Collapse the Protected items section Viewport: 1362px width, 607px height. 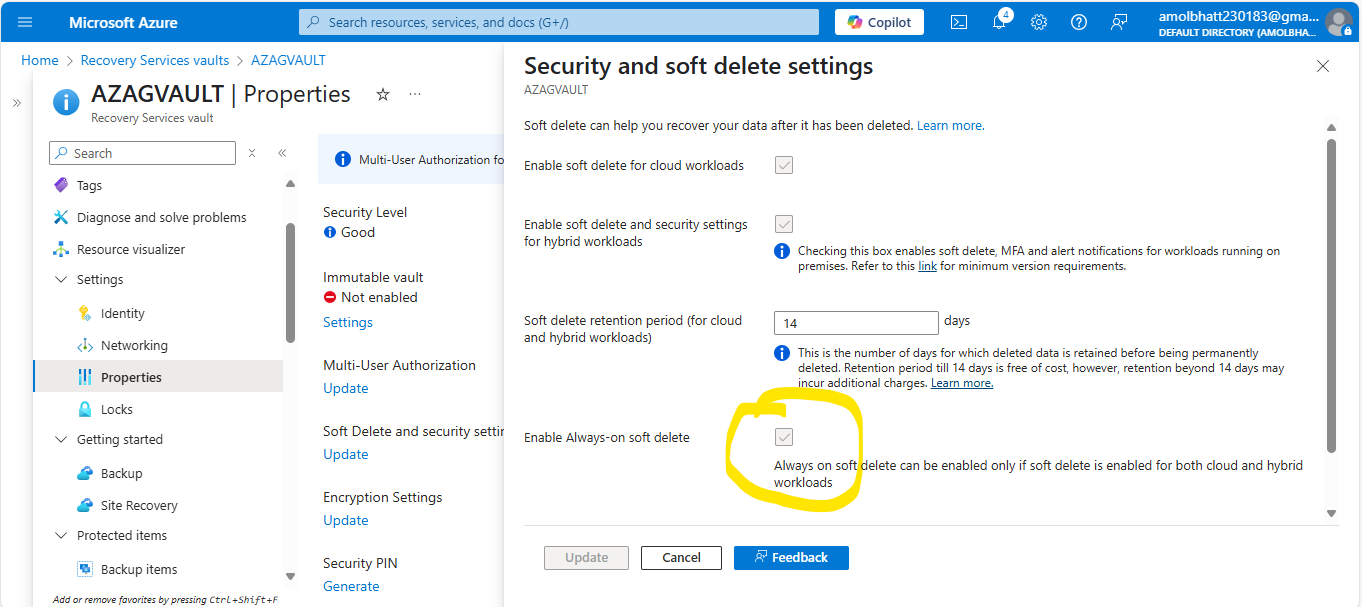(x=60, y=535)
